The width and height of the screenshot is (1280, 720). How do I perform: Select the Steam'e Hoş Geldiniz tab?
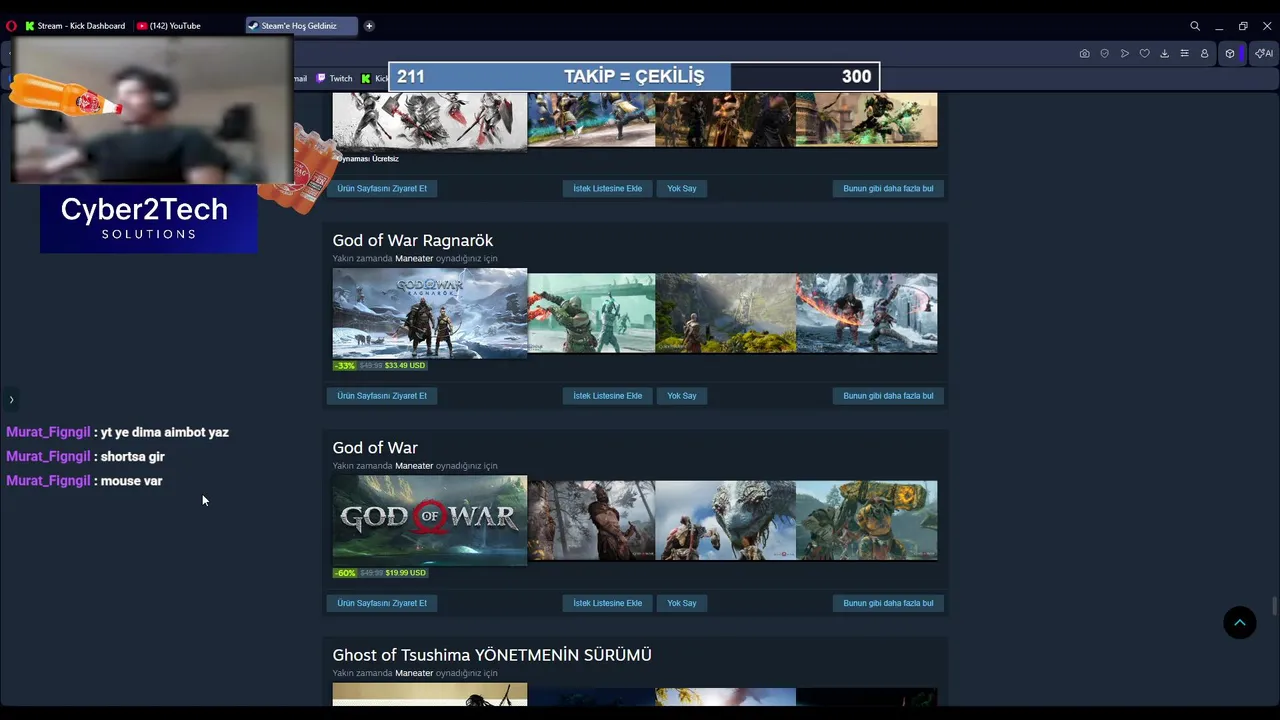301,26
